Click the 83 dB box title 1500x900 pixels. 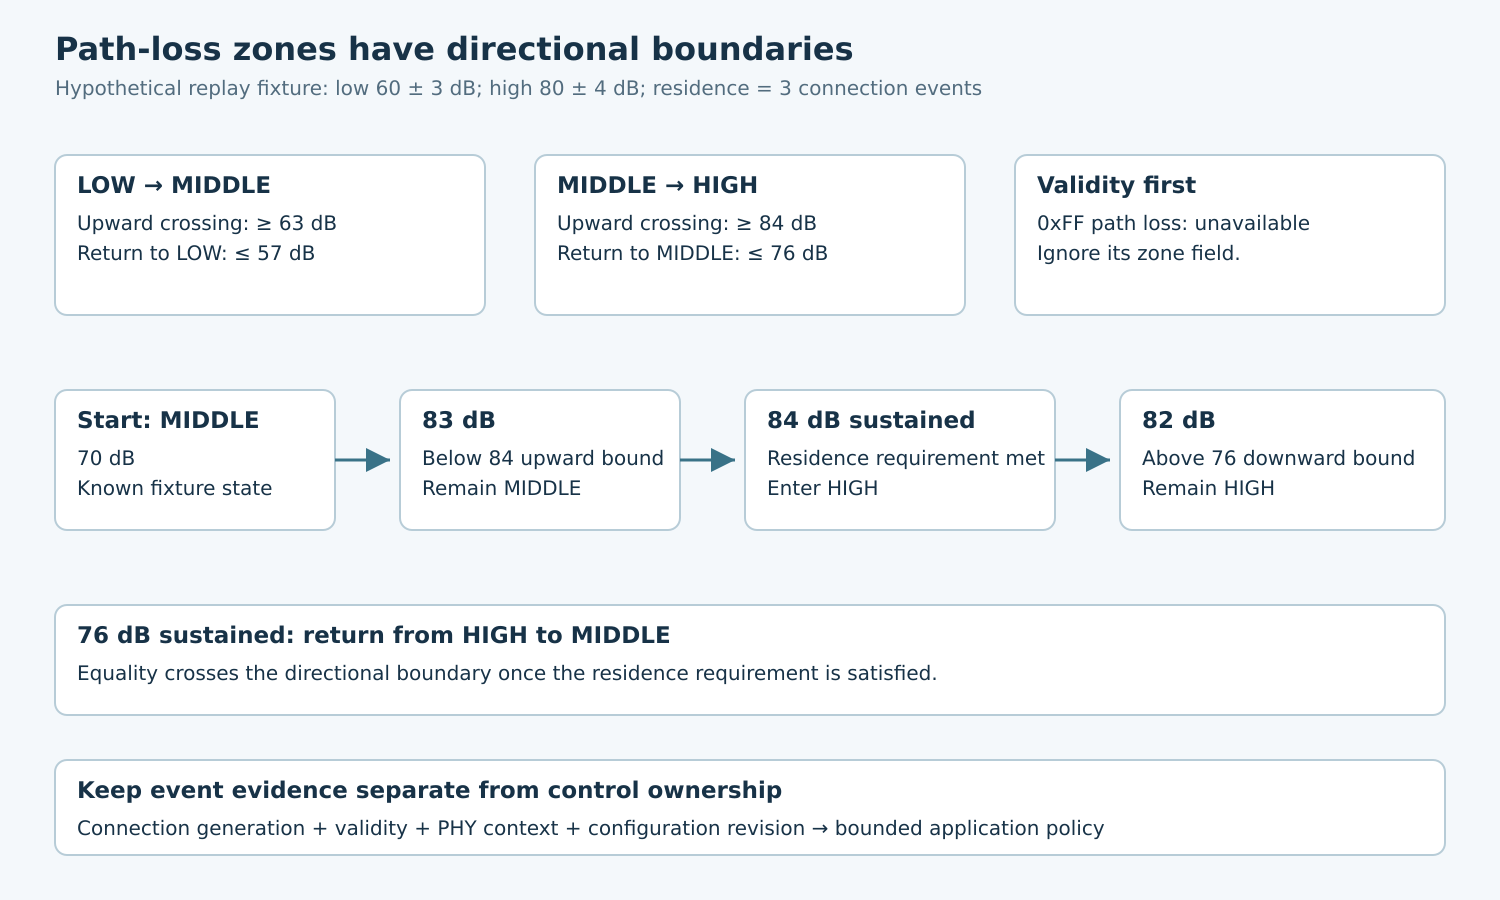point(459,420)
